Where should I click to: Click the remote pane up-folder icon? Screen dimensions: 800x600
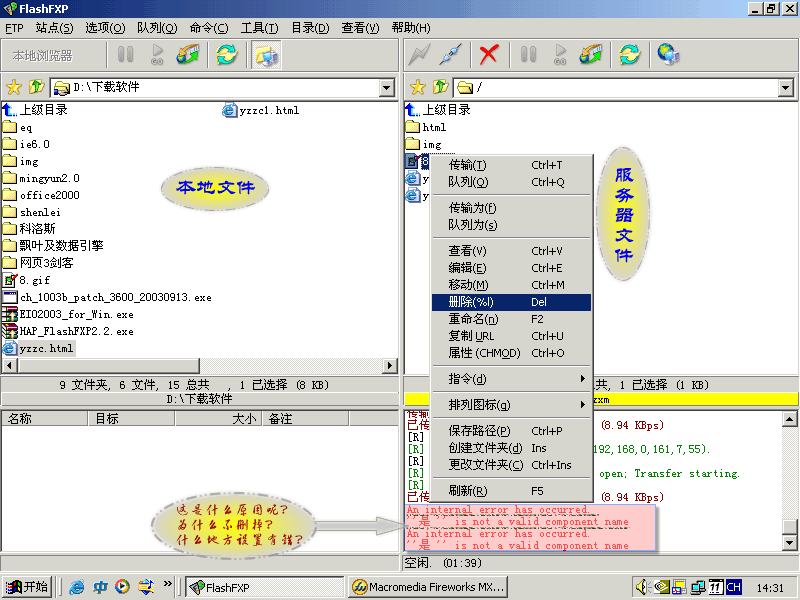440,87
